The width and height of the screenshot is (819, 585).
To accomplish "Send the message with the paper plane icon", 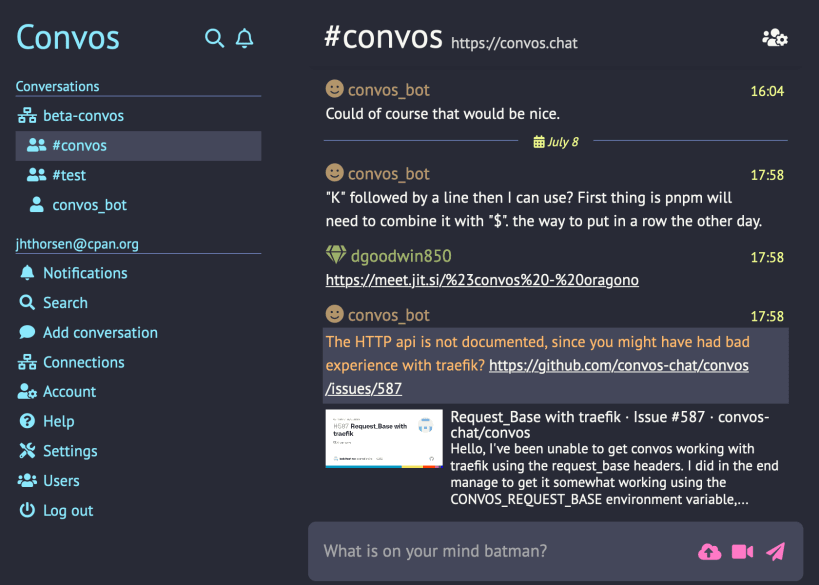I will coord(776,552).
